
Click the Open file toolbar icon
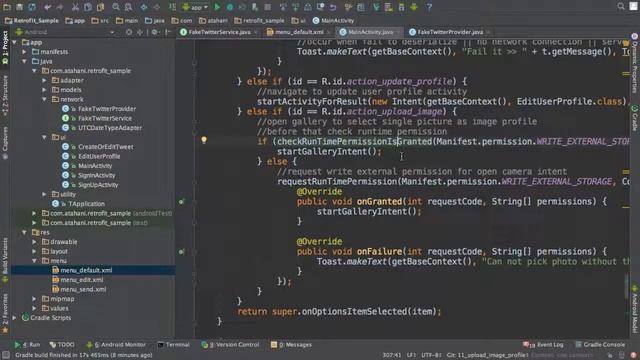pos(7,7)
